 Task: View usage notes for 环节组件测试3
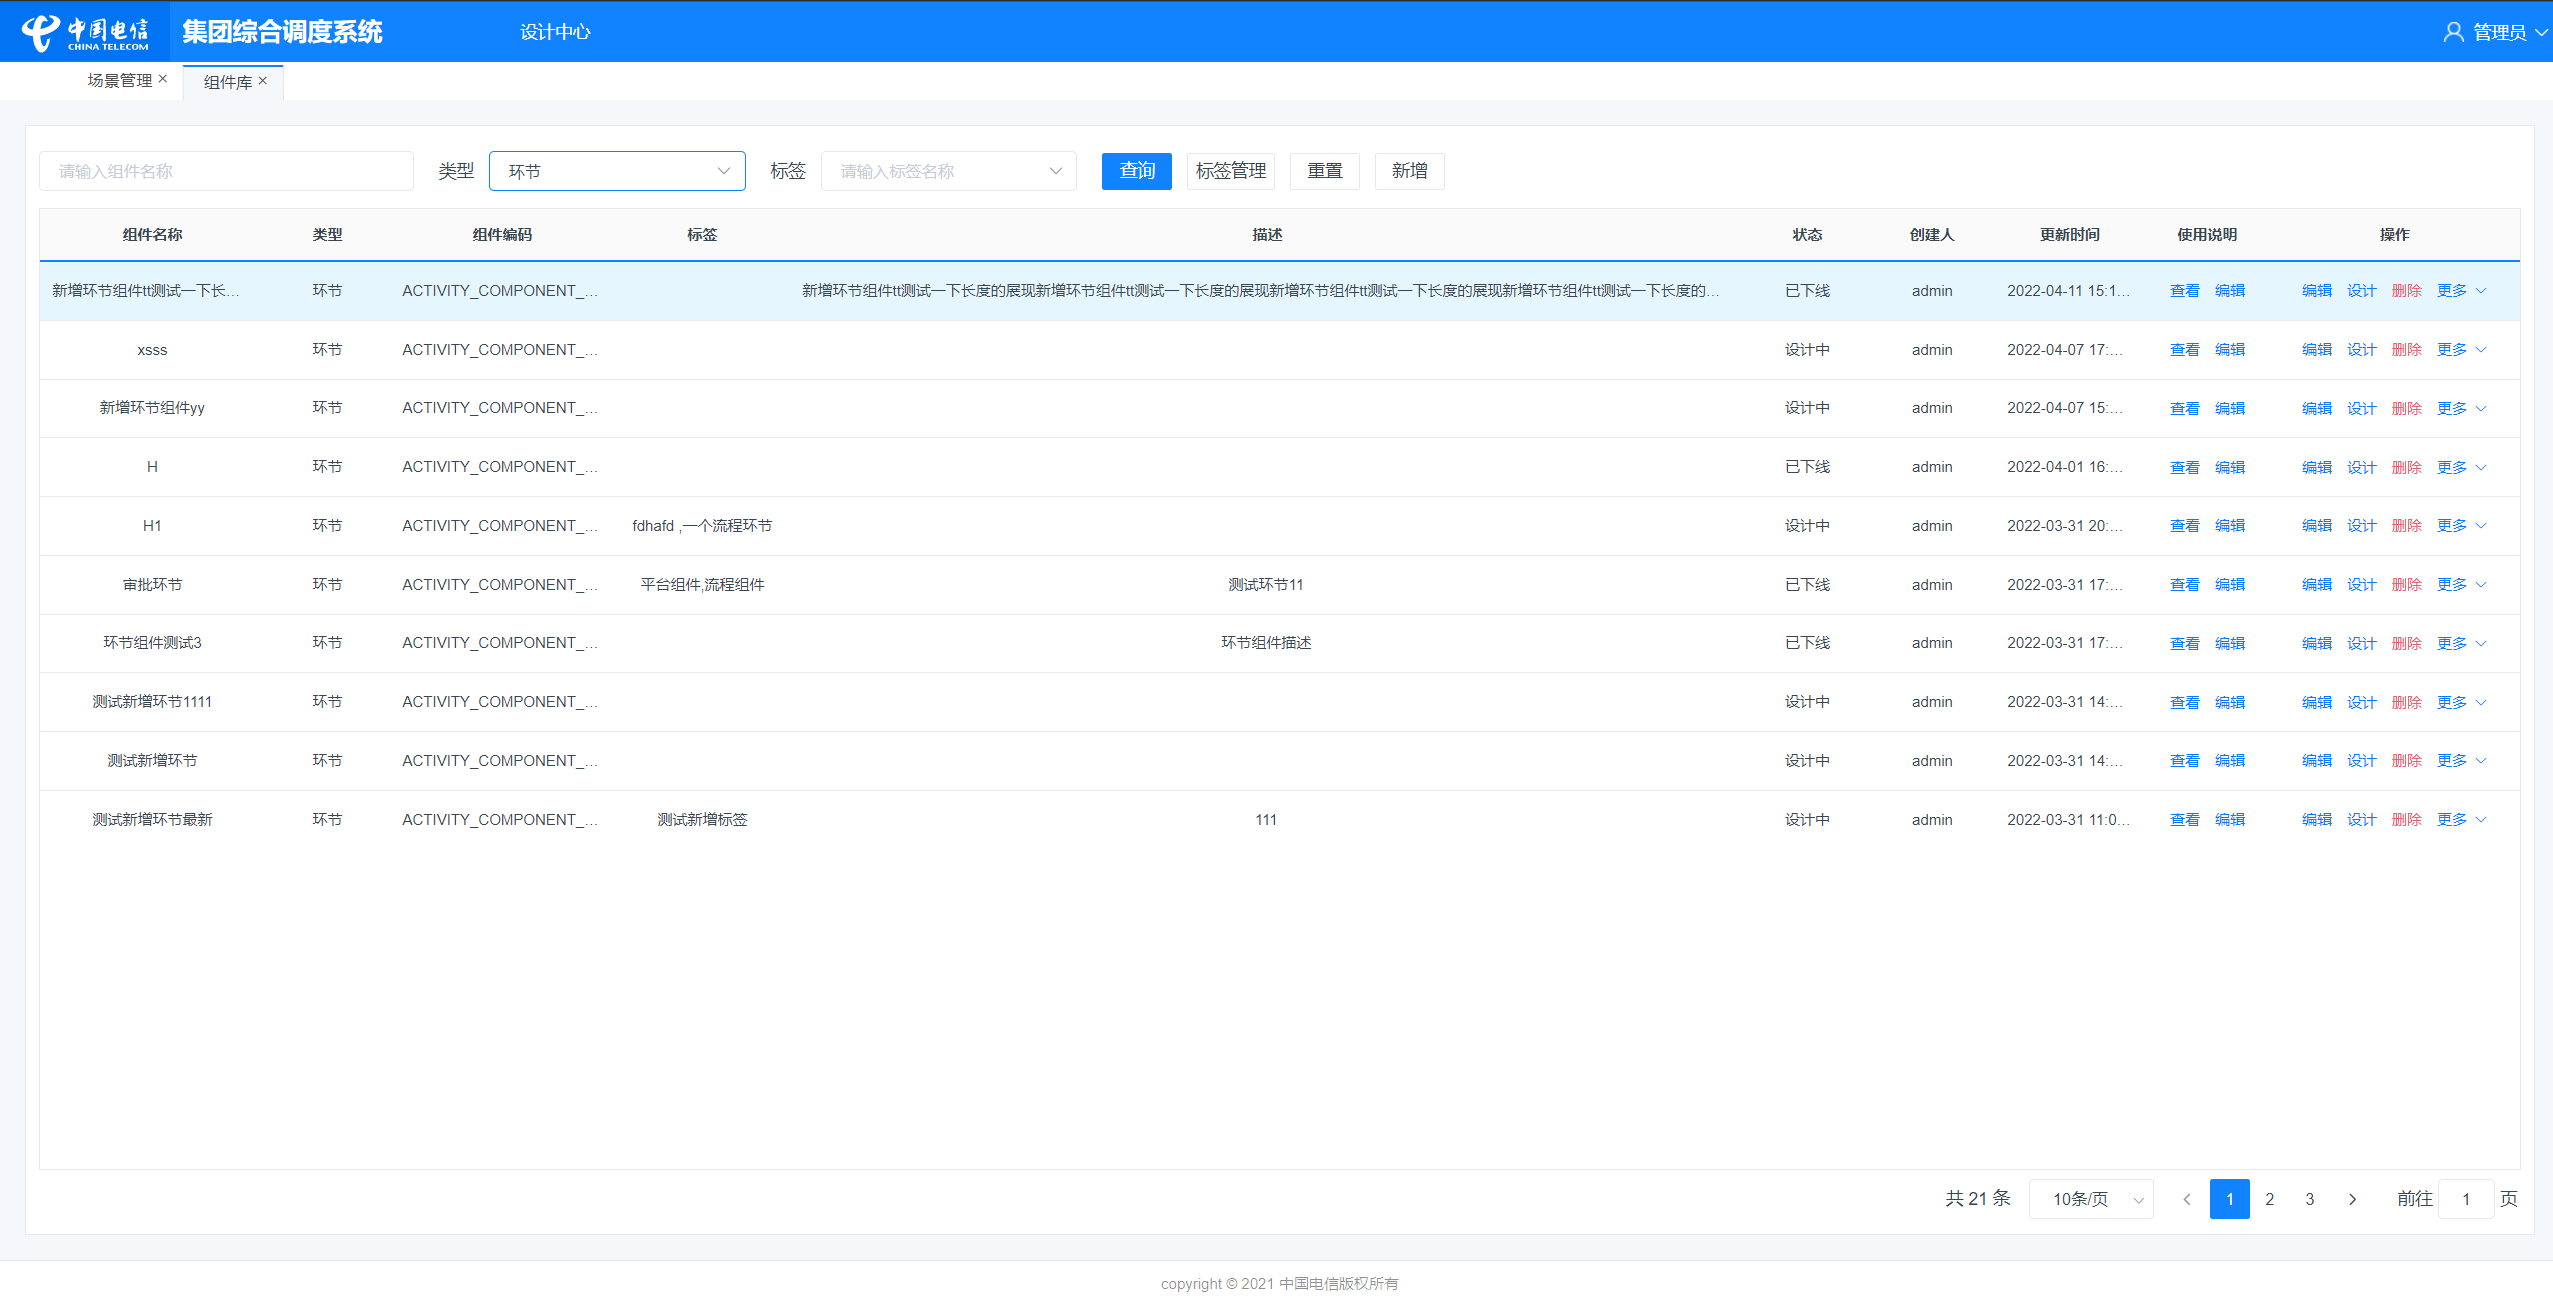pyautogui.click(x=2185, y=644)
